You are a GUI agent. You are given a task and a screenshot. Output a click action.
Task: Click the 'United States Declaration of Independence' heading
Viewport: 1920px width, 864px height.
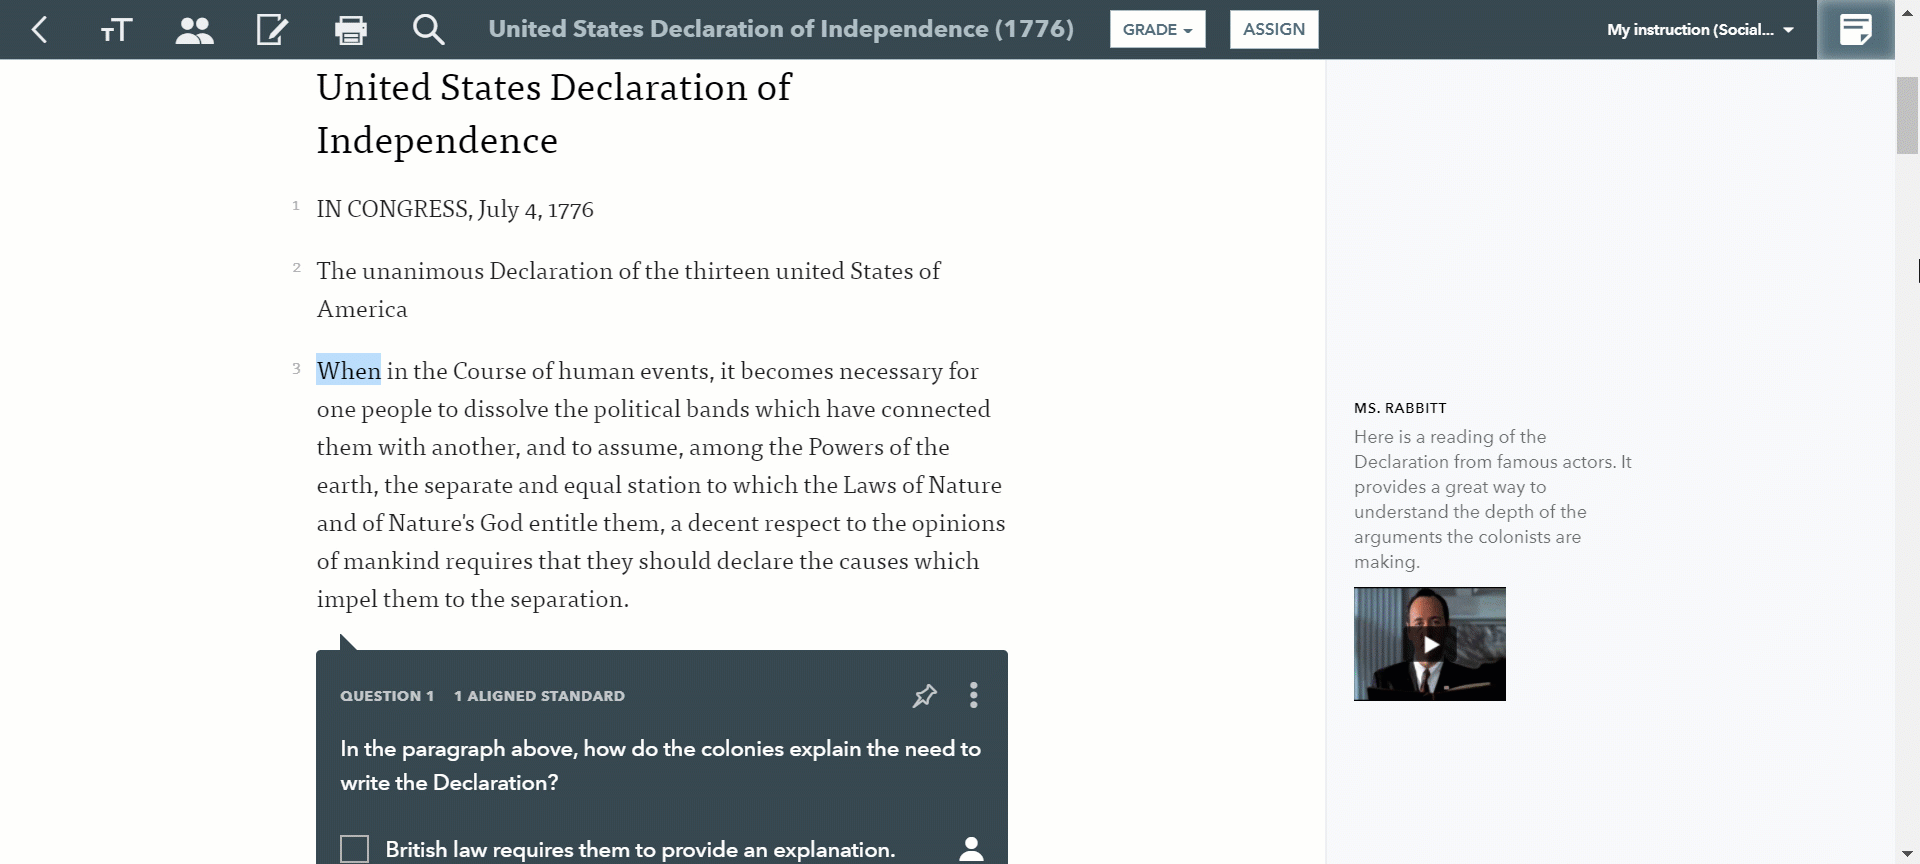[554, 114]
